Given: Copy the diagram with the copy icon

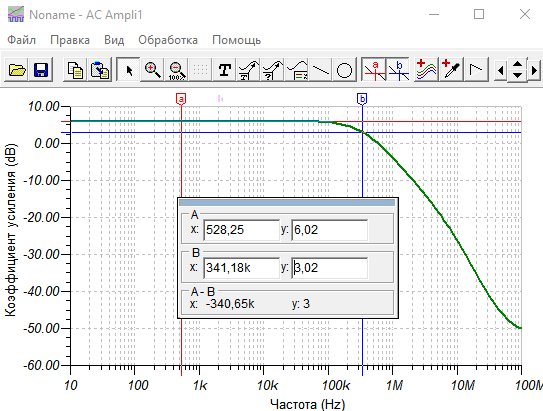Looking at the screenshot, I should pyautogui.click(x=75, y=70).
